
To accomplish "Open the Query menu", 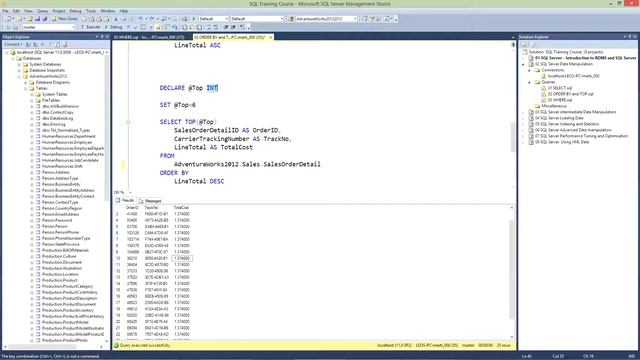I will (x=42, y=11).
